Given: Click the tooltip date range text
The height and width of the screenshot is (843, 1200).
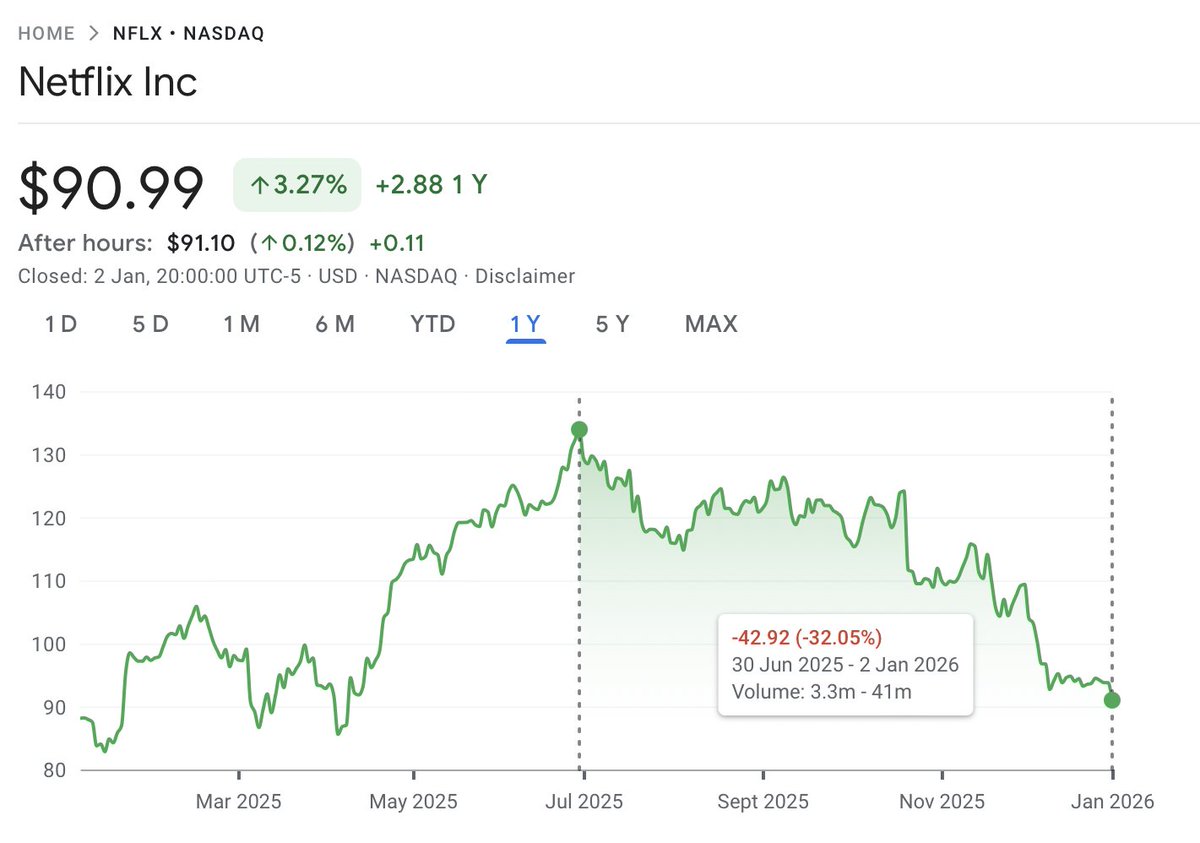Looking at the screenshot, I should (x=845, y=665).
